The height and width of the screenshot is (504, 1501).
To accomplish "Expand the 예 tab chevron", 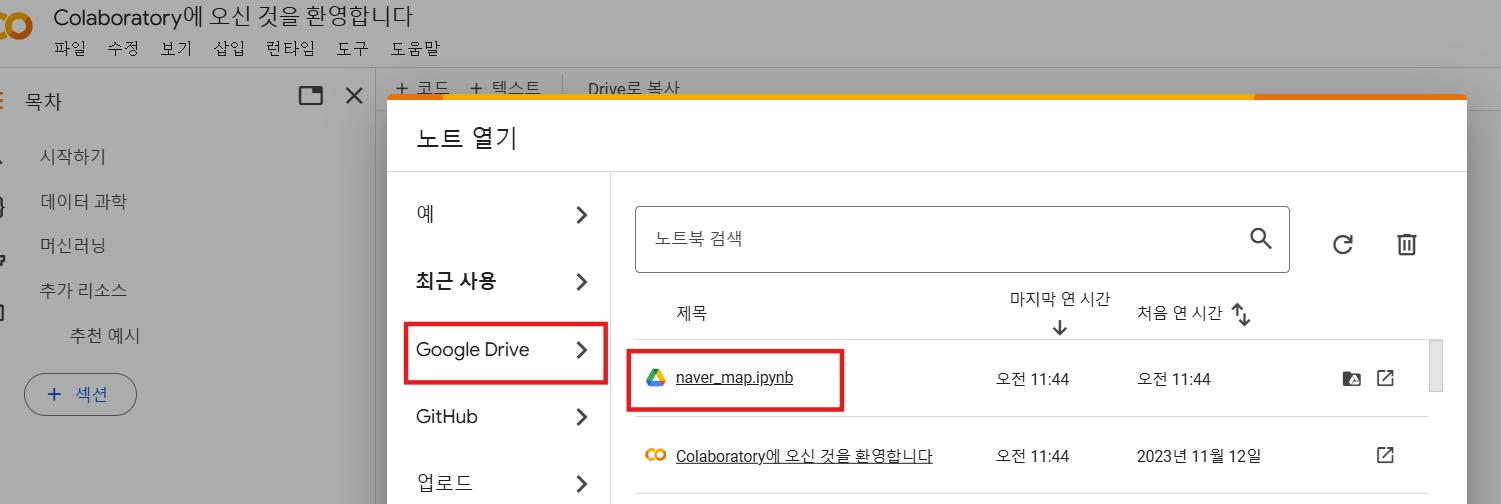I will pyautogui.click(x=582, y=215).
